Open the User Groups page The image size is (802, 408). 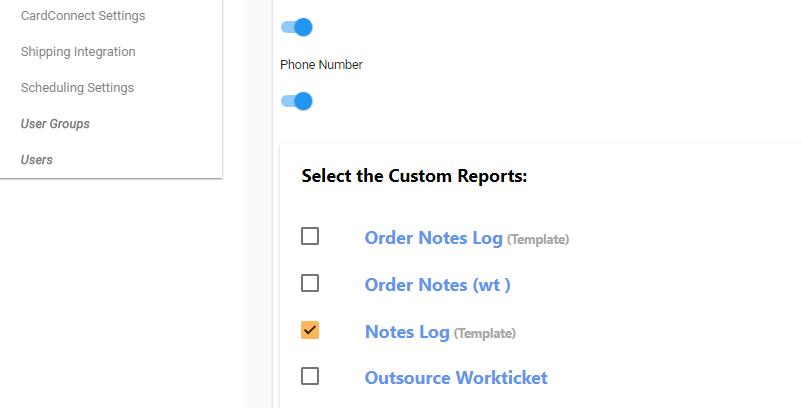55,124
